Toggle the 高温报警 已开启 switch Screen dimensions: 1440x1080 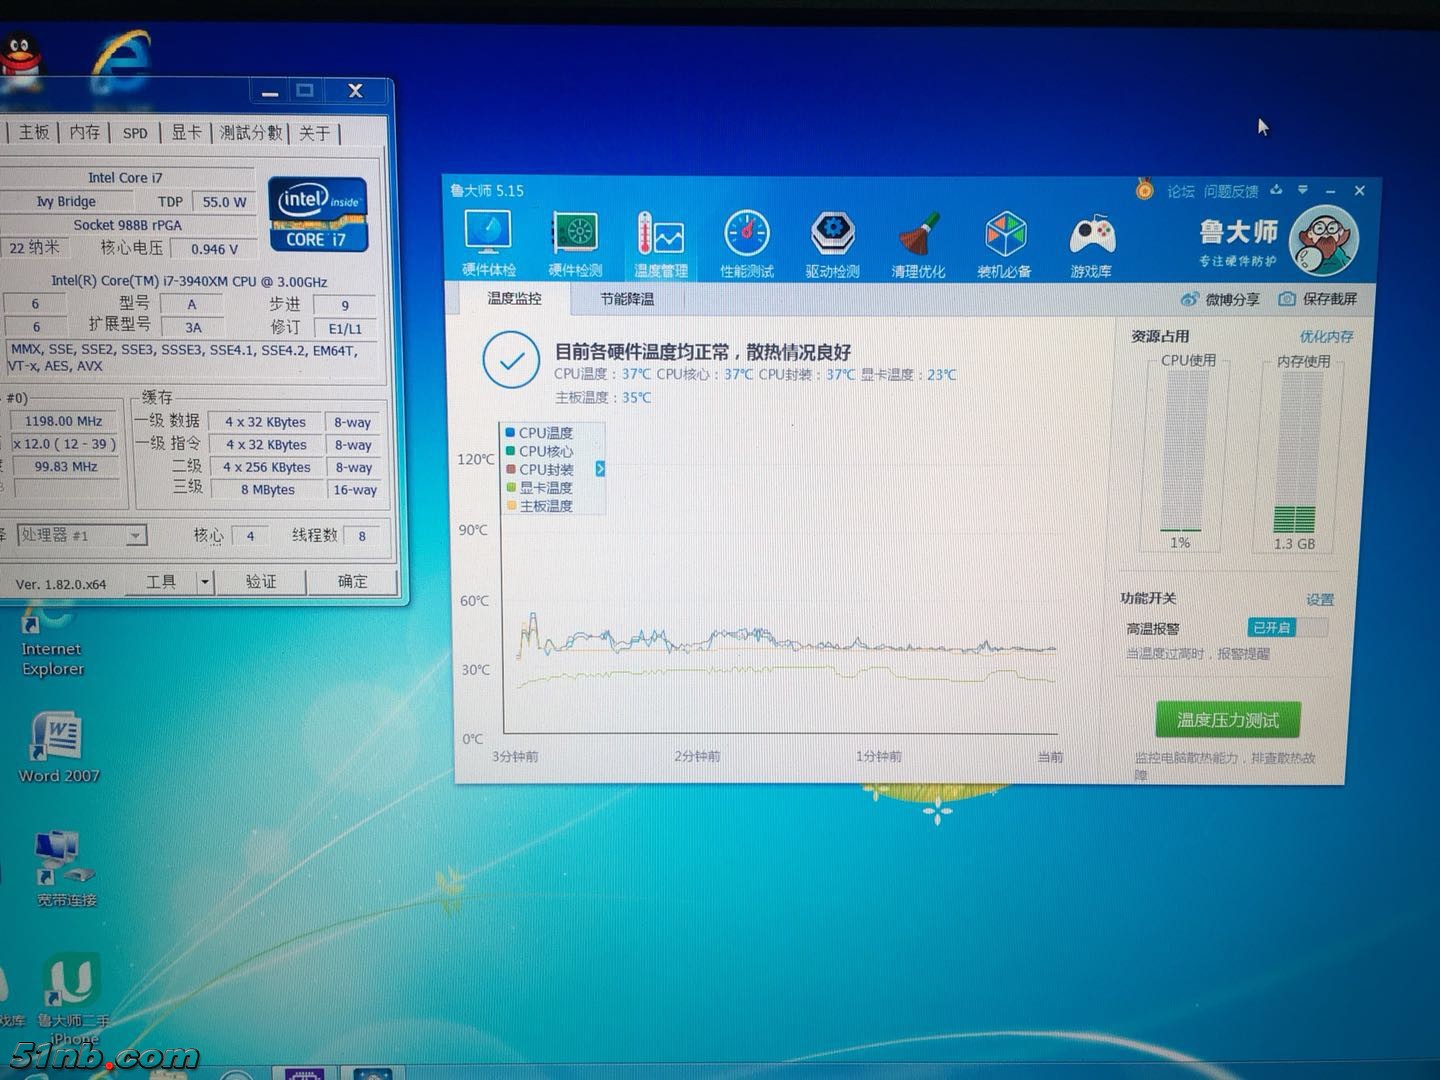(x=1287, y=628)
